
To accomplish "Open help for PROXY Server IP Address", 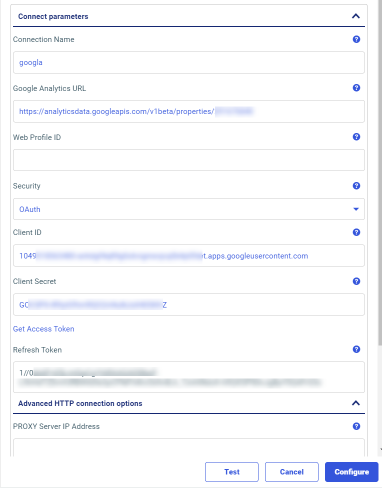I will (356, 426).
